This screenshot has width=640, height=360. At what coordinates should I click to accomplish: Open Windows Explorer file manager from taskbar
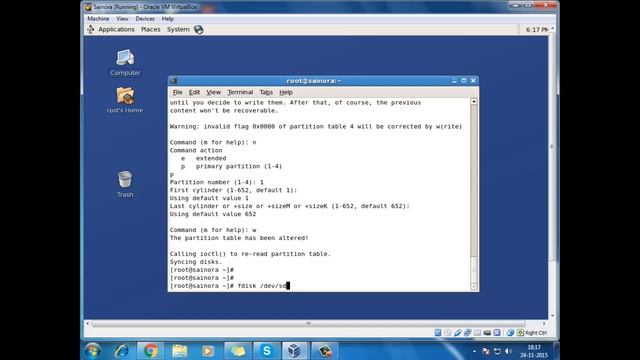(x=179, y=351)
